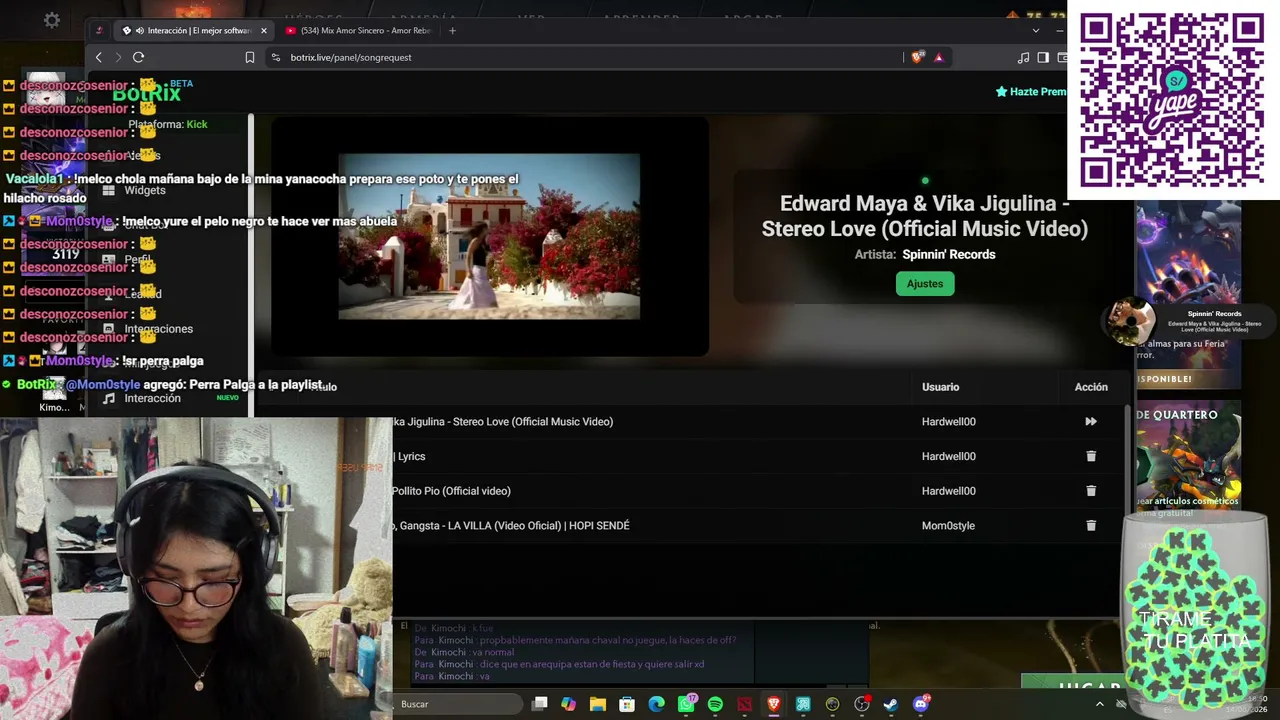Viewport: 1280px width, 720px height.
Task: Delete the Lyrics song row from queue
Action: pyautogui.click(x=1091, y=456)
